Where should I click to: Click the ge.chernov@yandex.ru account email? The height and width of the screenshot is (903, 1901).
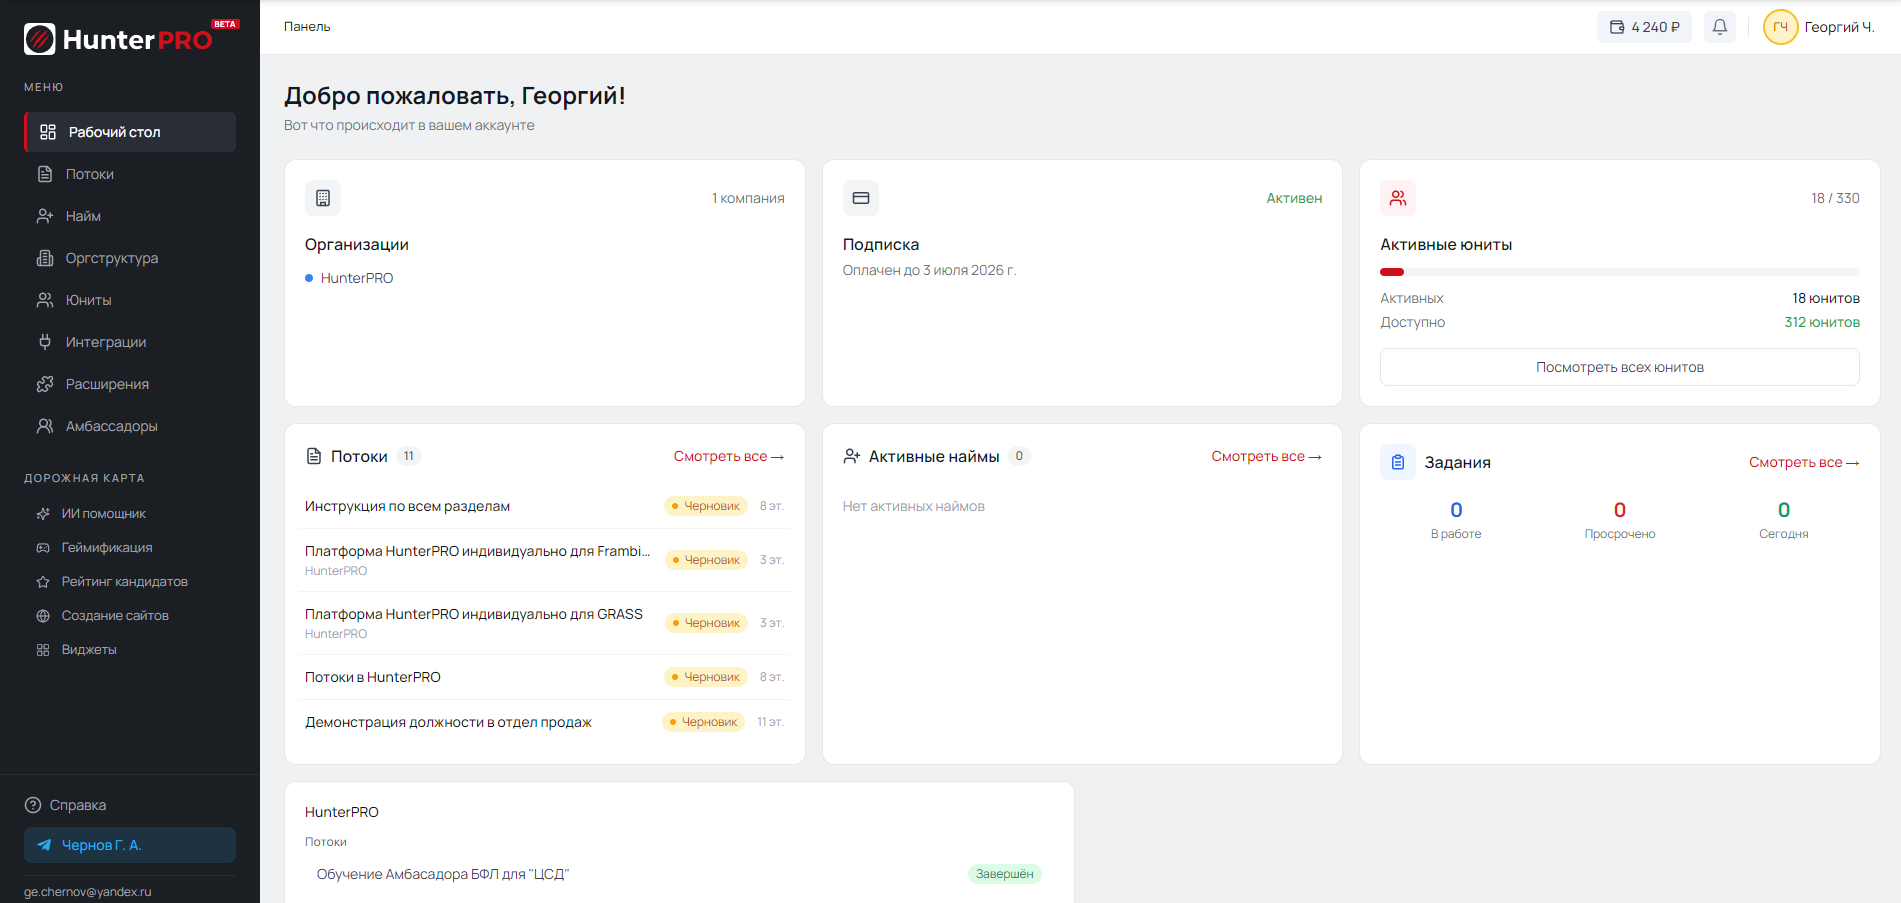tap(88, 892)
